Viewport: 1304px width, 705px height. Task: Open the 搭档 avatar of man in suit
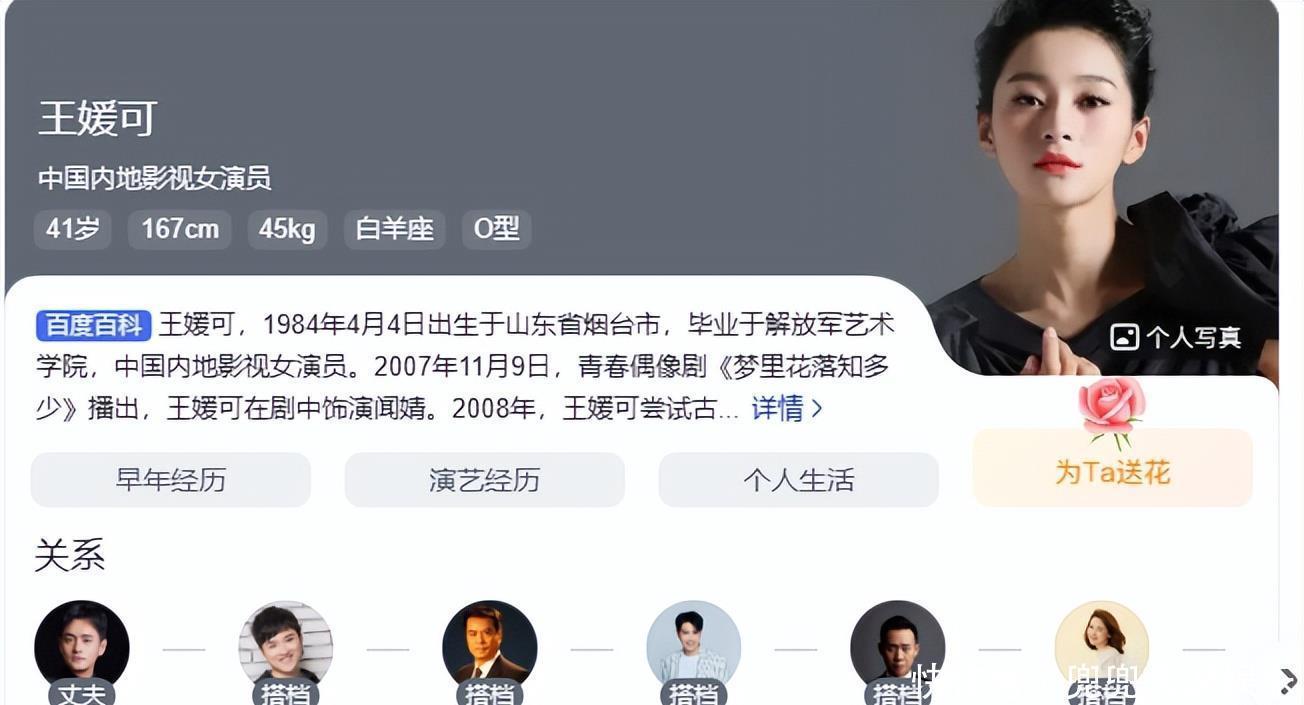point(490,648)
